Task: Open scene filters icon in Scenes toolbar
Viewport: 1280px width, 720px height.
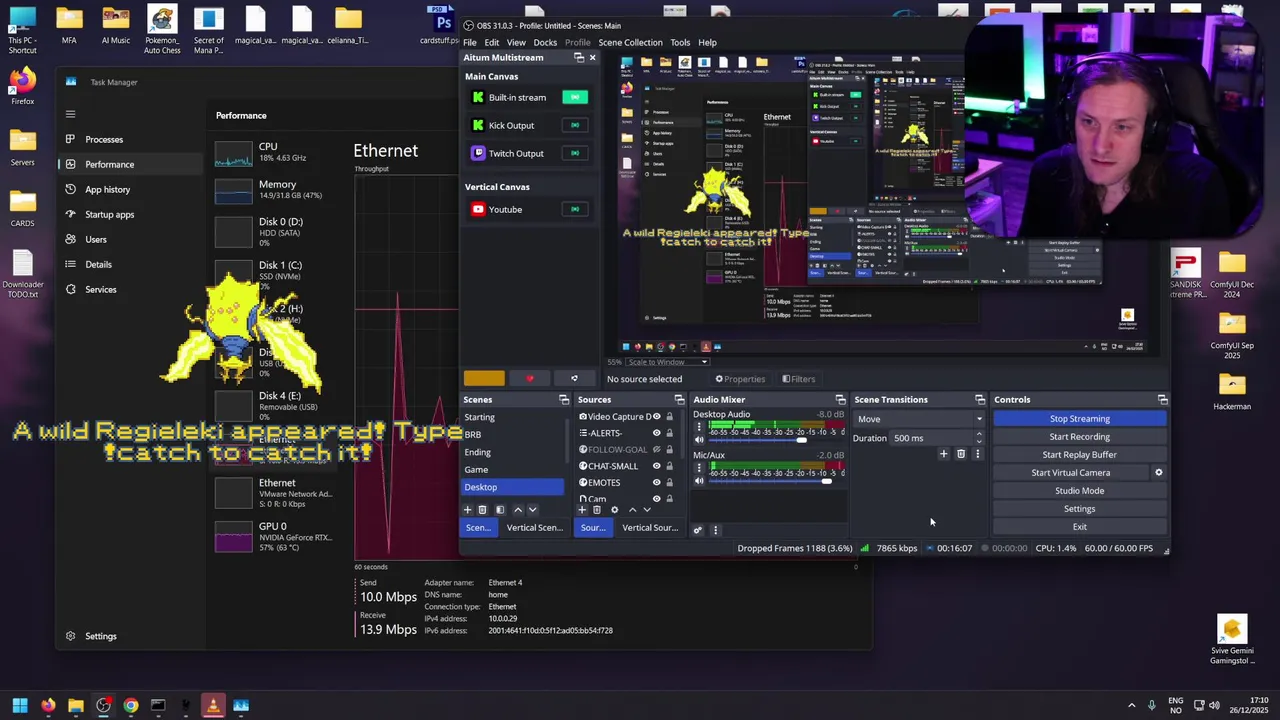Action: click(x=500, y=510)
